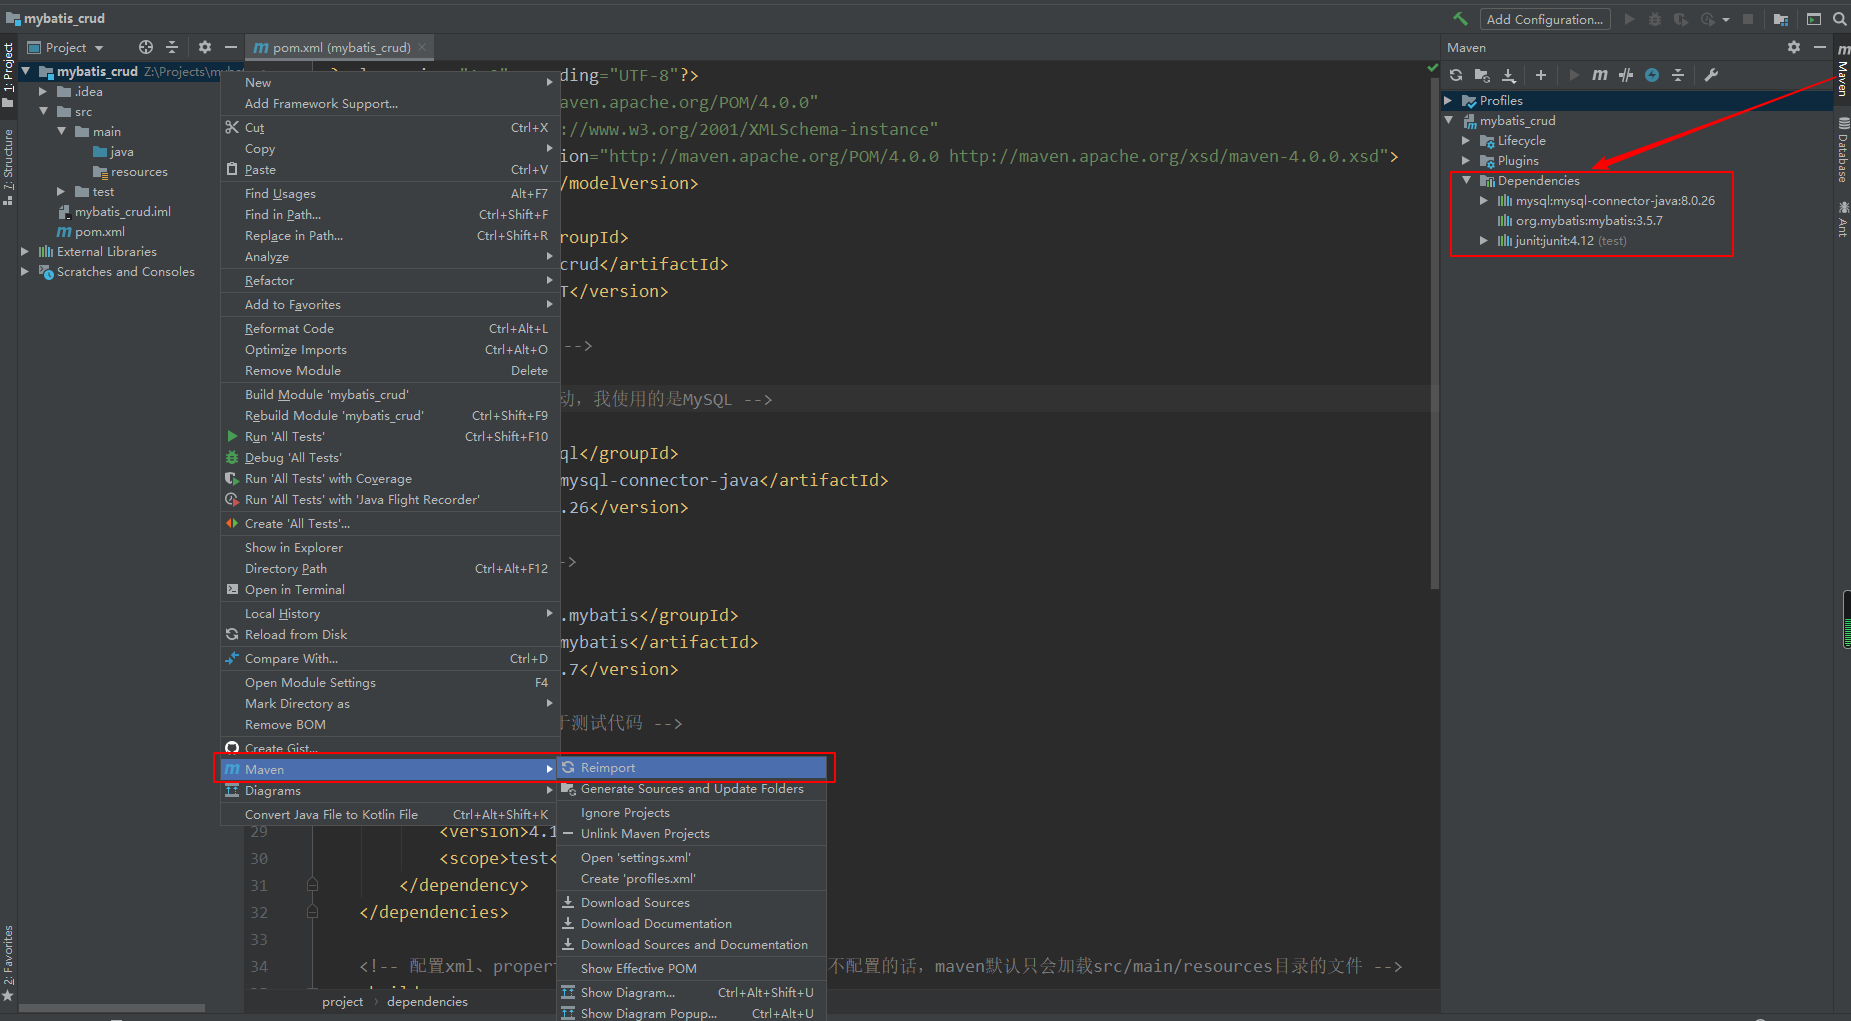Select Unlink Maven Projects menu item
The width and height of the screenshot is (1851, 1021).
(692, 833)
